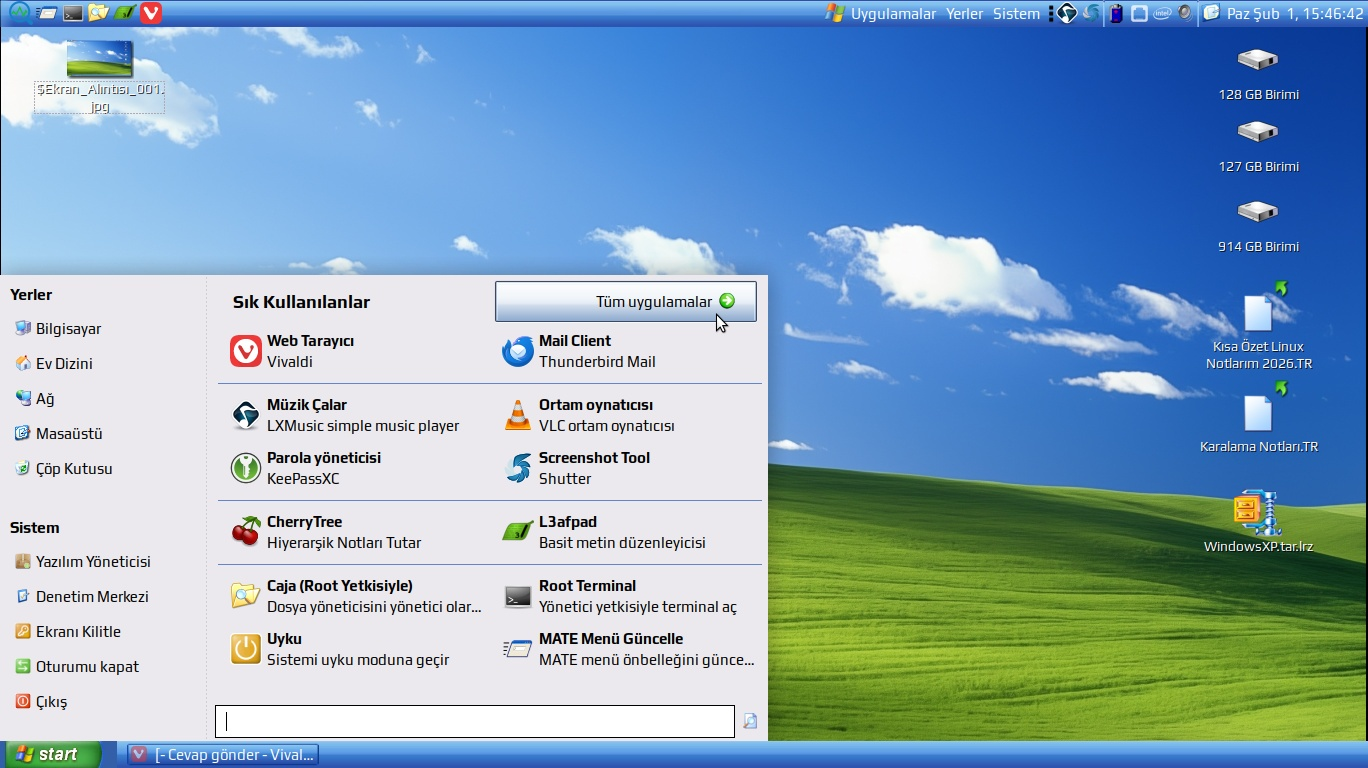
Task: Open the clock calendar showing Paz Şub 1
Action: coord(1283,13)
